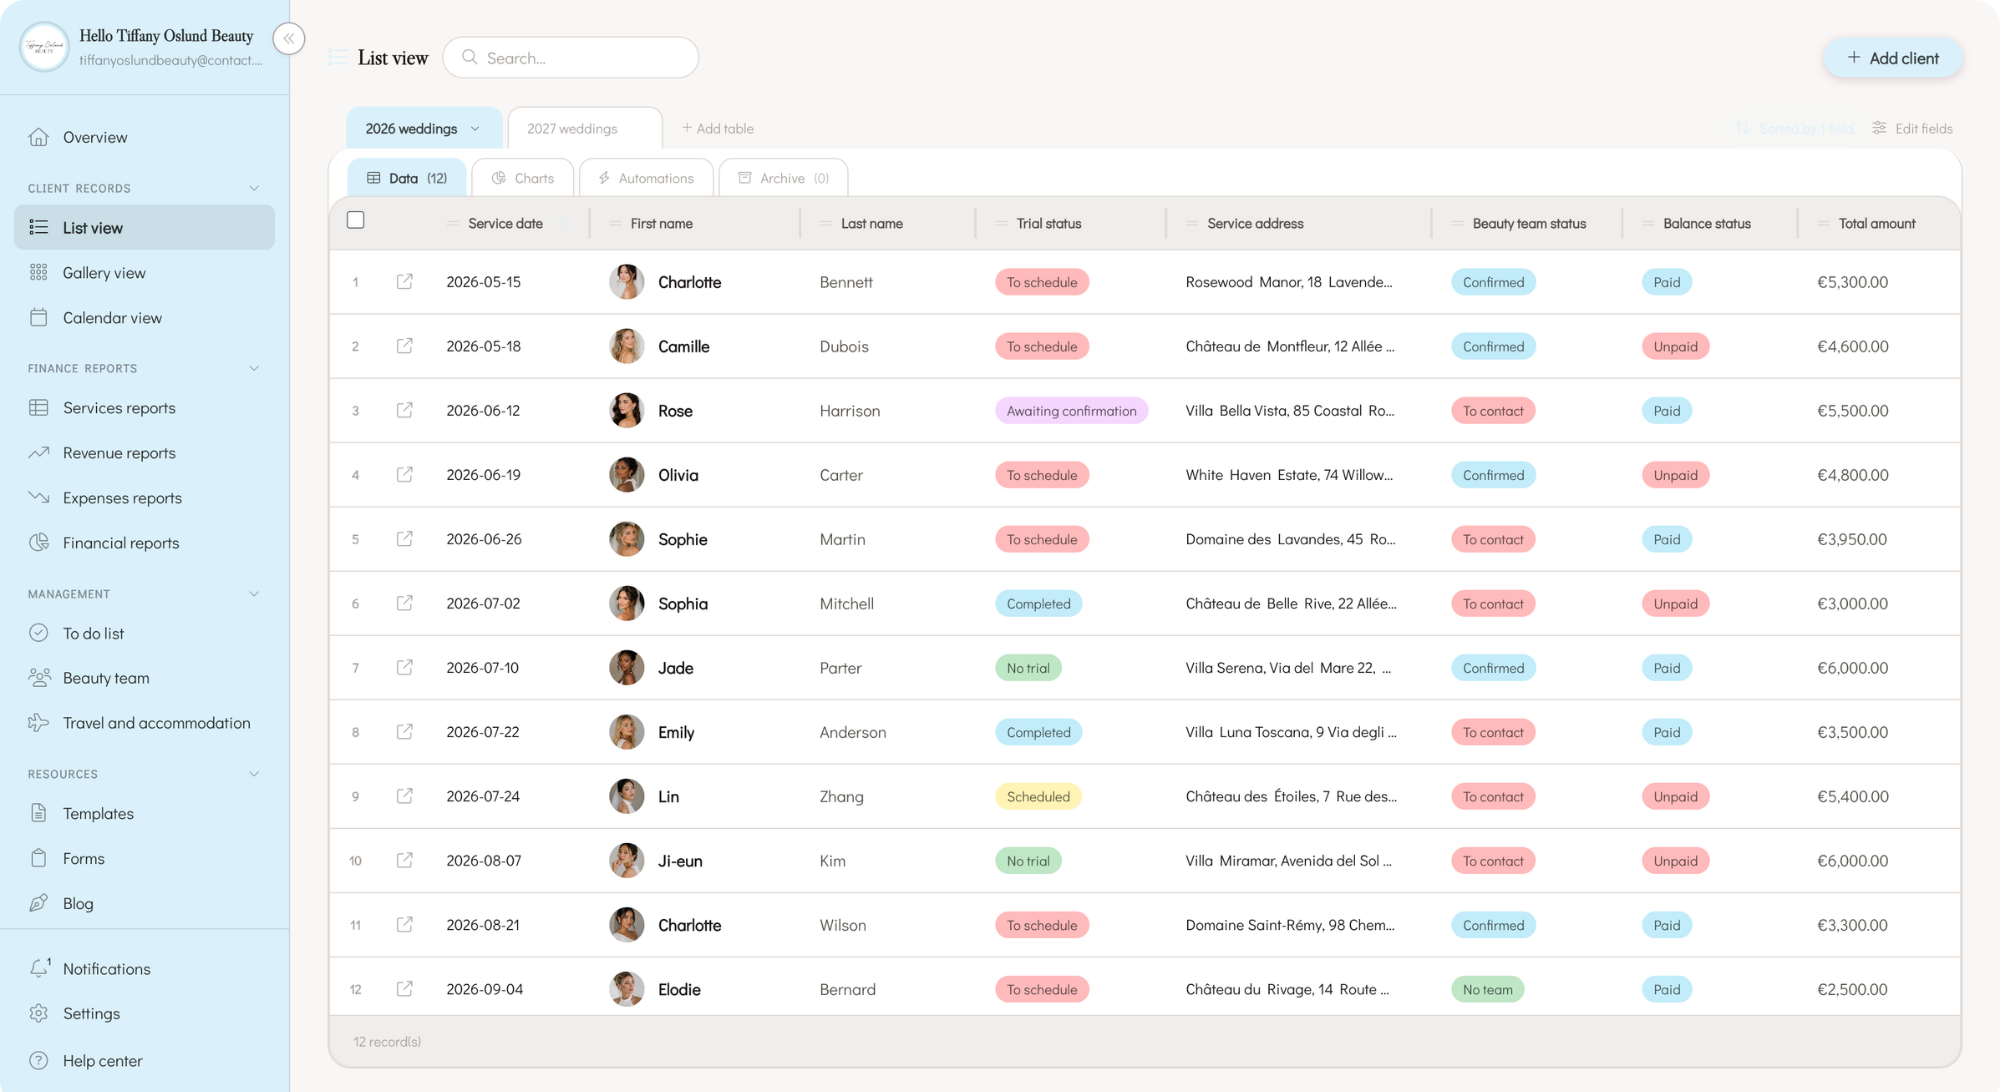Click Add table link
The image size is (2000, 1092).
tap(718, 129)
